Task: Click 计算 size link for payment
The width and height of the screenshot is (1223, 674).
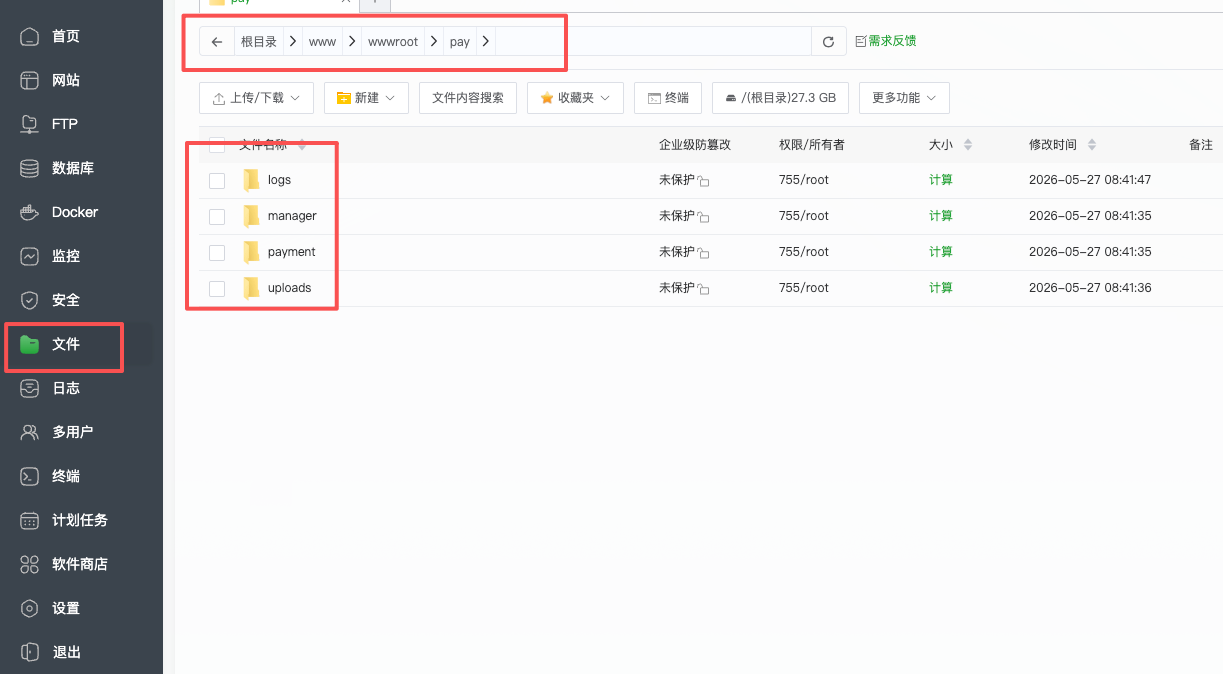Action: point(941,252)
